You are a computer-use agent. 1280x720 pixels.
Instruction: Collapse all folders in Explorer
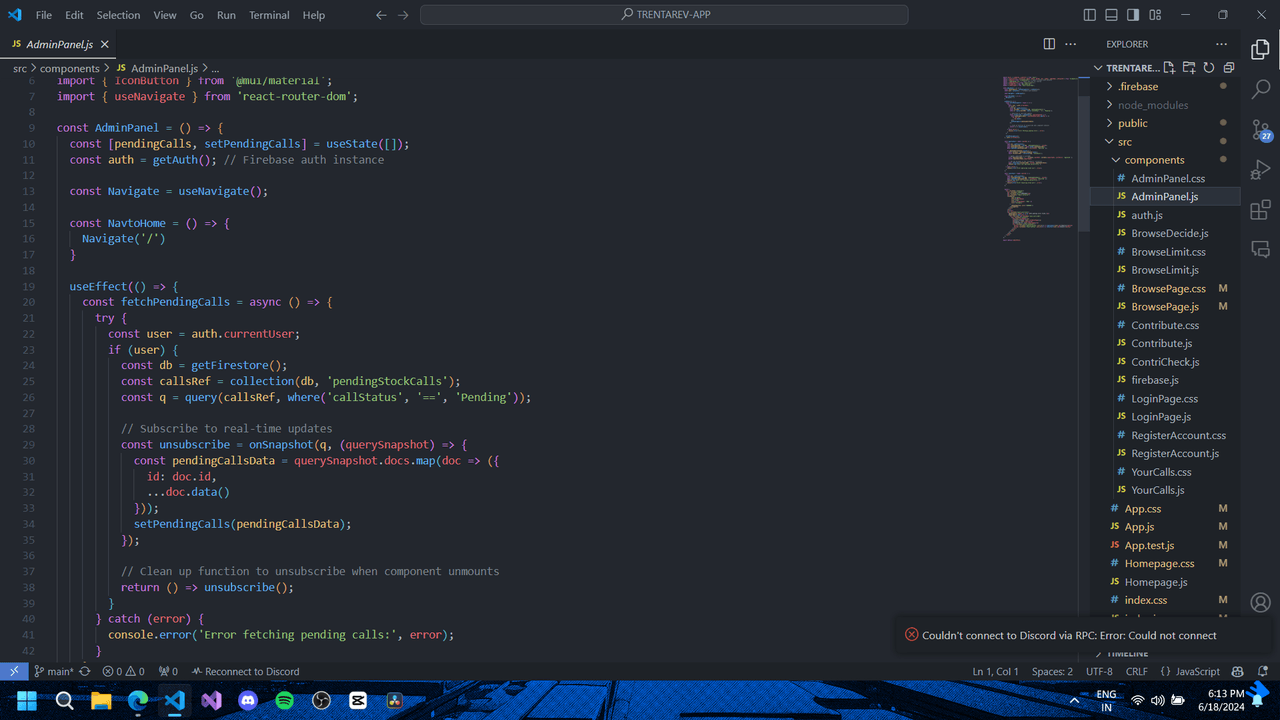(1228, 68)
